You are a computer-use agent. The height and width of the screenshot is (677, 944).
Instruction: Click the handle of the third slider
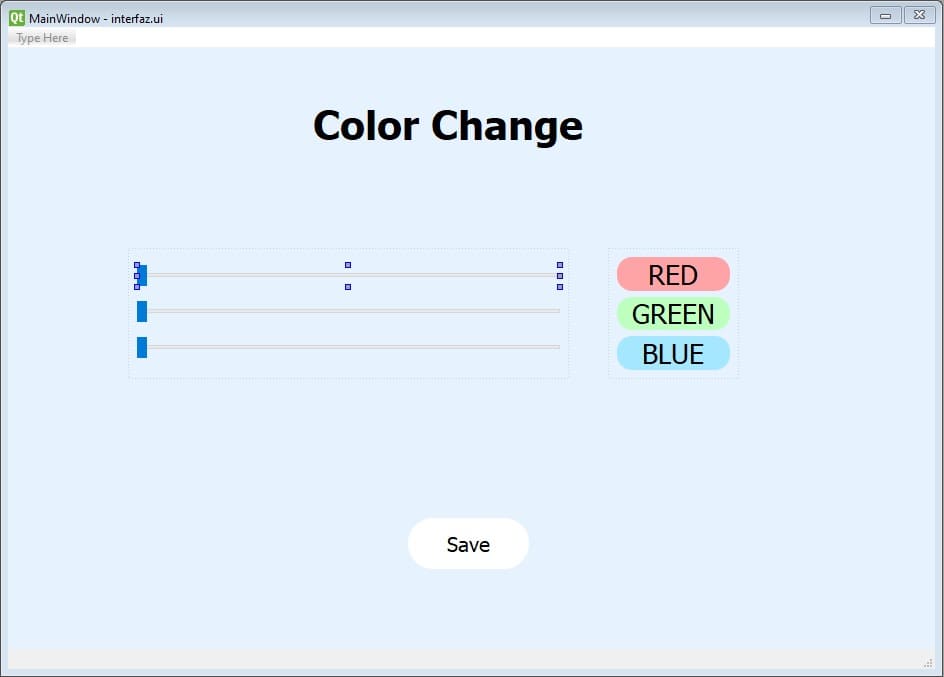pyautogui.click(x=142, y=347)
